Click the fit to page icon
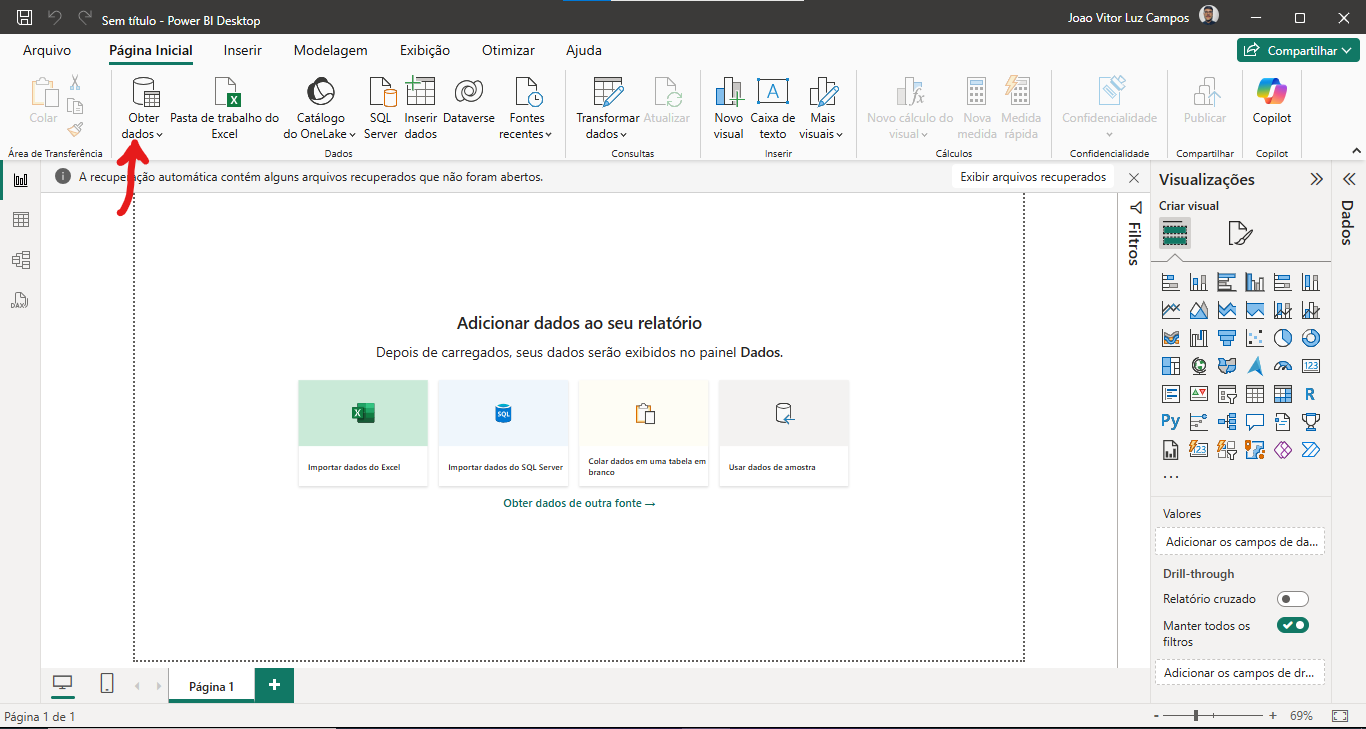This screenshot has width=1366, height=729. [x=1340, y=716]
